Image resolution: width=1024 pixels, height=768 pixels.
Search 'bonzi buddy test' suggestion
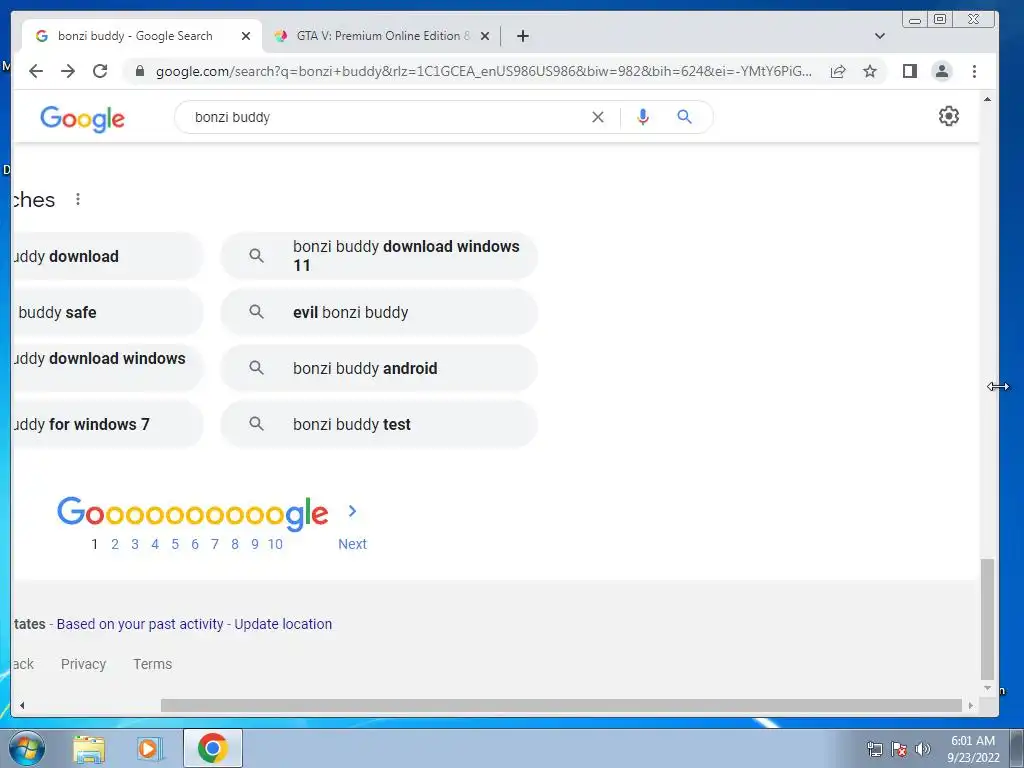pos(379,424)
